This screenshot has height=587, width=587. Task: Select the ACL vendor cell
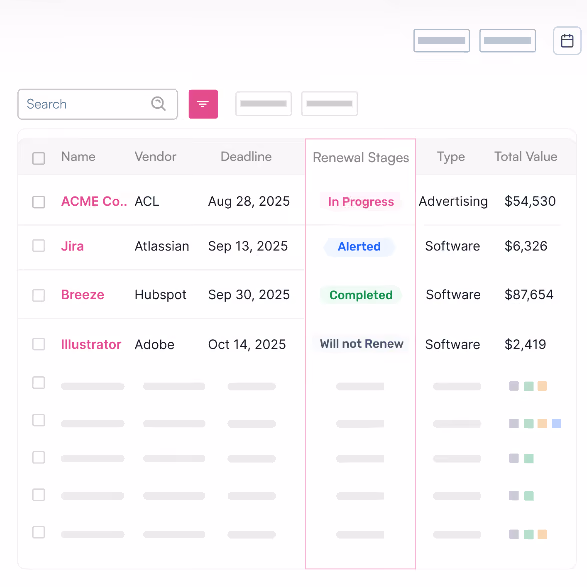(147, 201)
